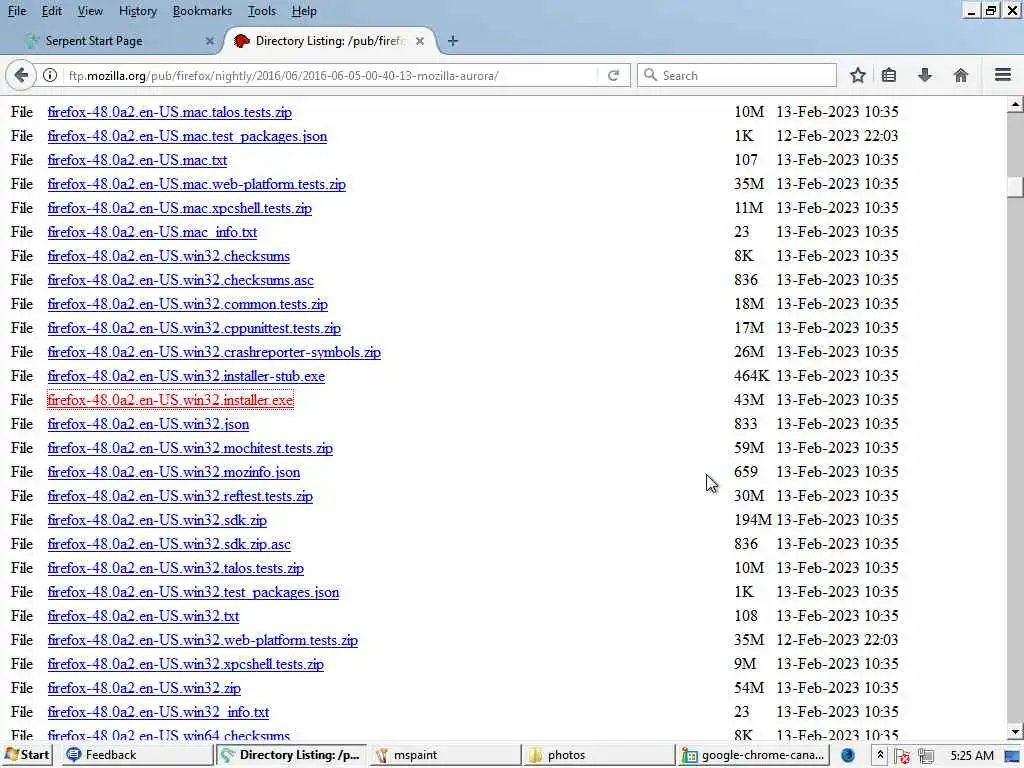Select the Directory Listing tab
Viewport: 1024px width, 768px height.
pyautogui.click(x=330, y=41)
